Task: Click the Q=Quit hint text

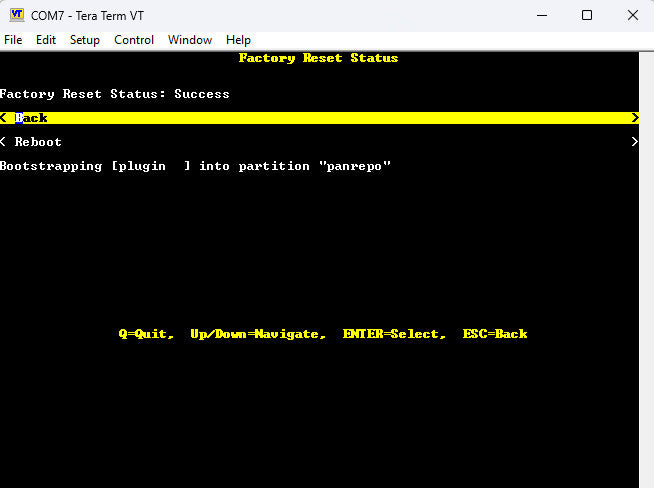Action: [146, 334]
